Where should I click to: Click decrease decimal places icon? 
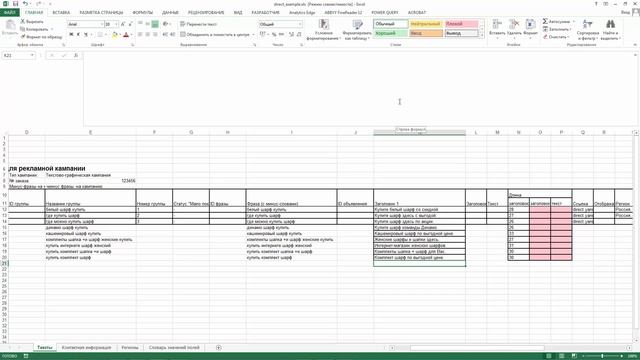click(x=299, y=35)
